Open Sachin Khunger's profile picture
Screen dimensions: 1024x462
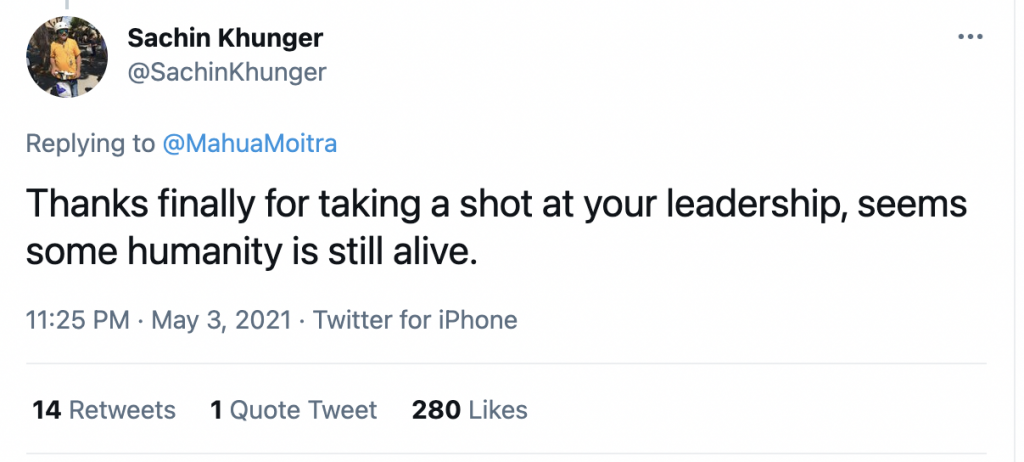(x=67, y=57)
